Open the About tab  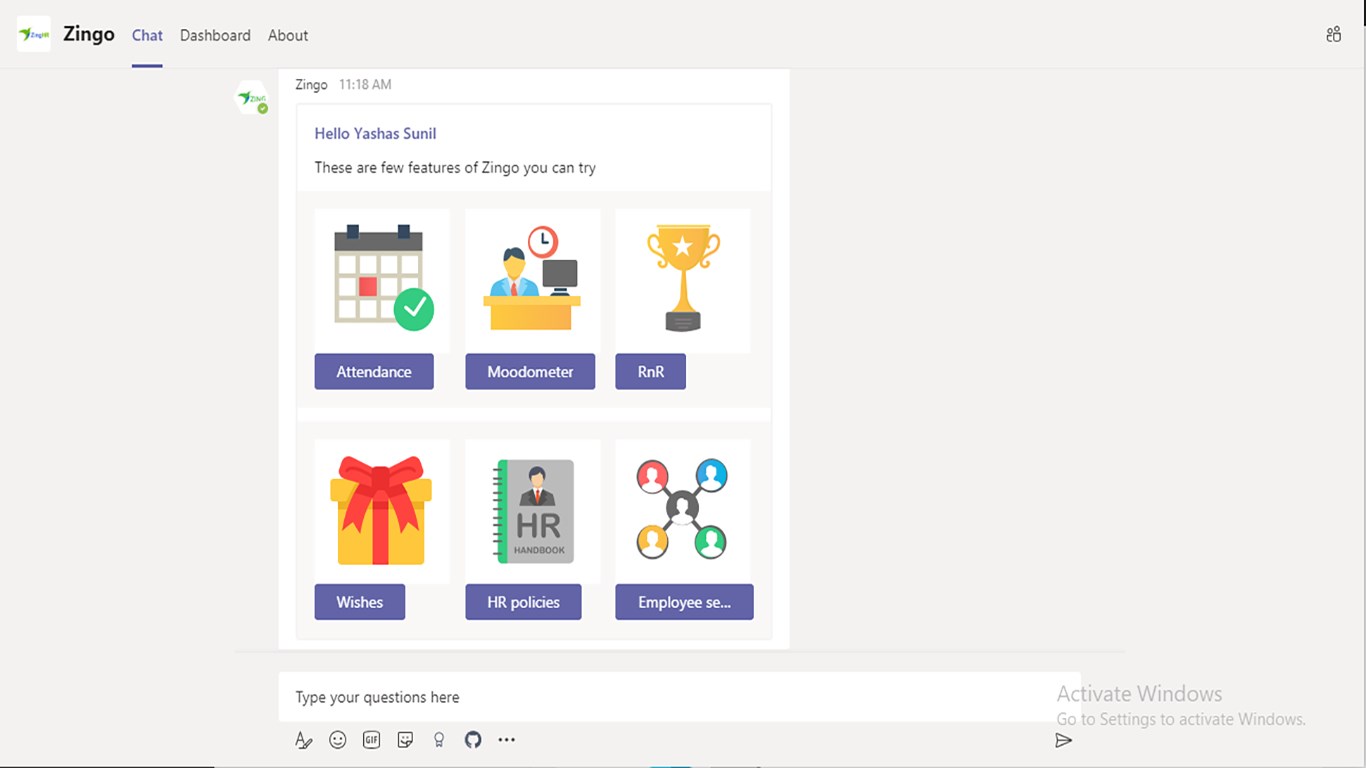pyautogui.click(x=288, y=35)
